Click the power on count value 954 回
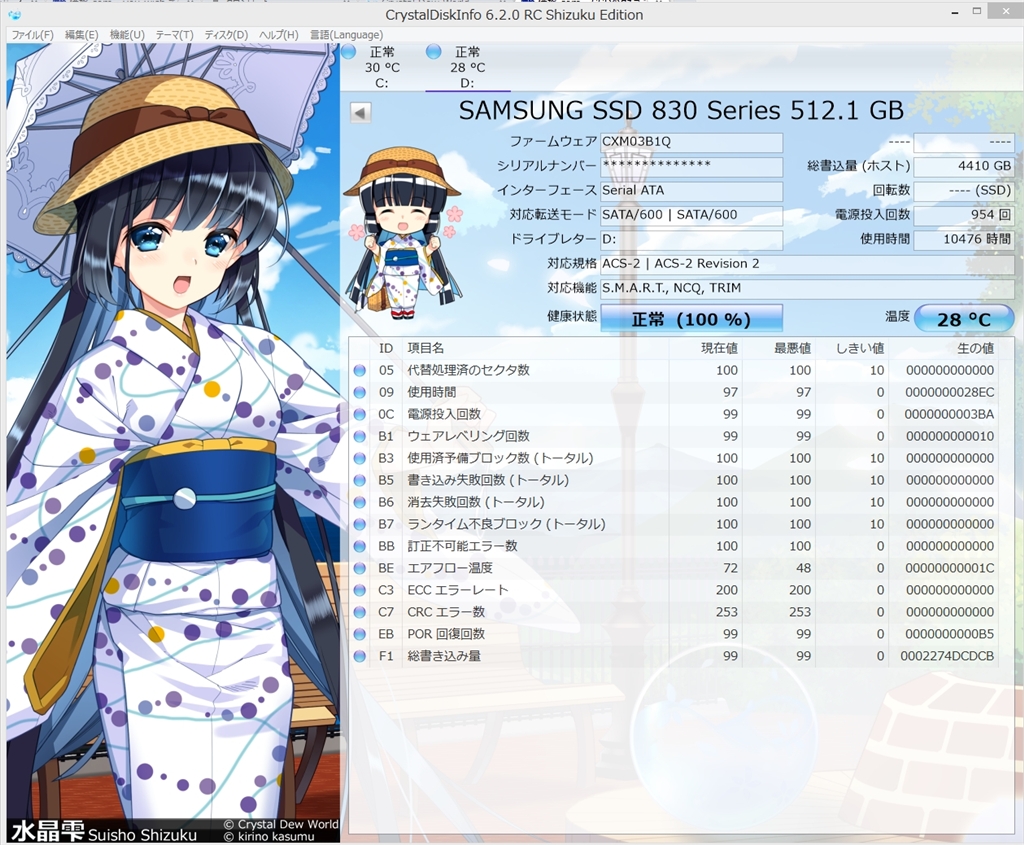Screen dimensions: 1024x845 (964, 215)
